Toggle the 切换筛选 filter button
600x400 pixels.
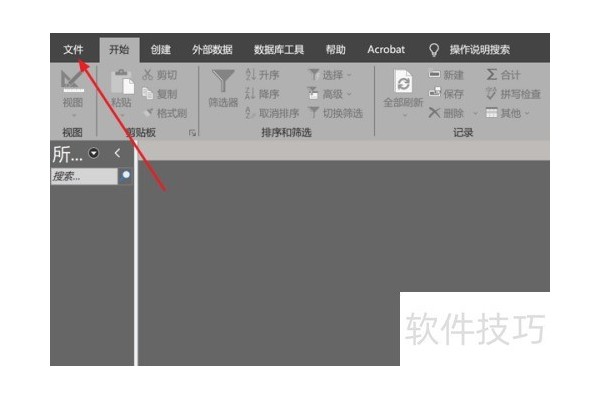click(x=336, y=113)
